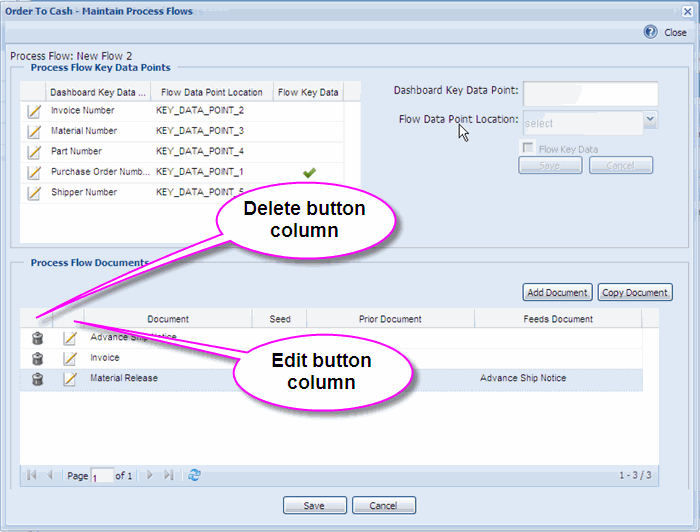Select the Material Number row text
This screenshot has width=700, height=532.
tap(84, 131)
